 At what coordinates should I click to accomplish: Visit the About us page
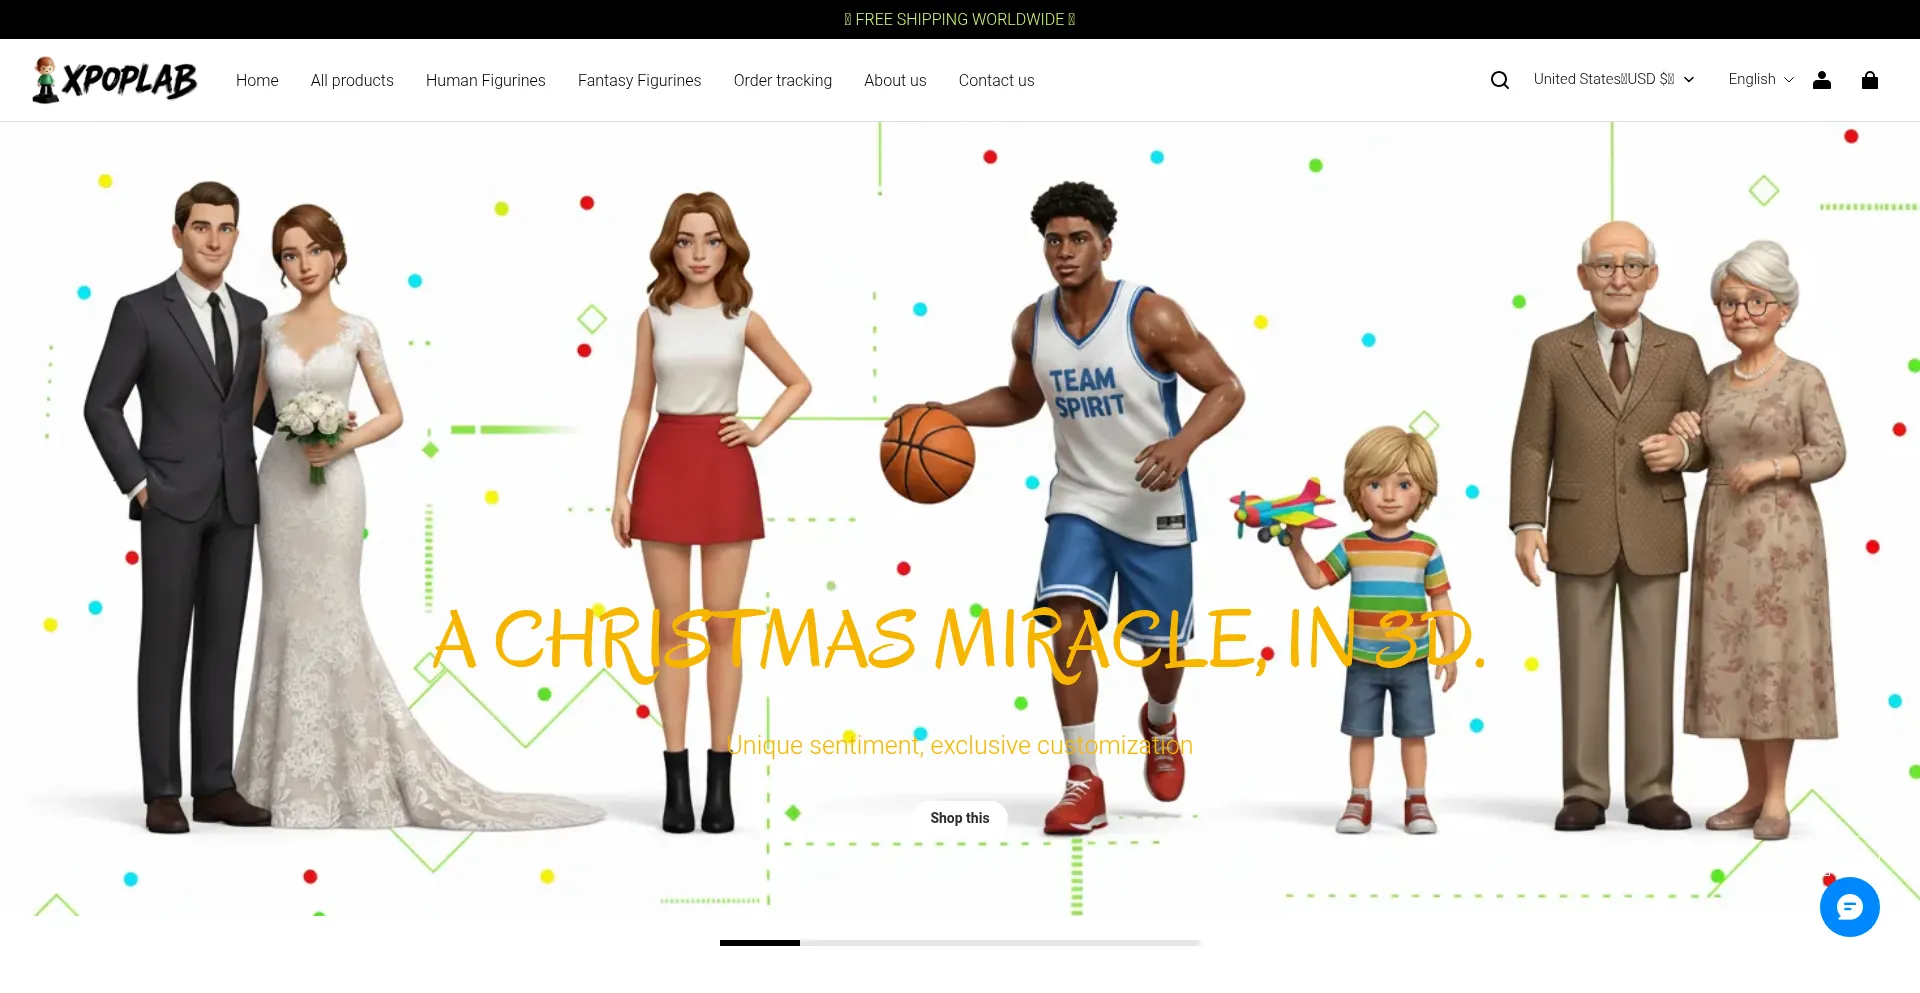pyautogui.click(x=895, y=81)
